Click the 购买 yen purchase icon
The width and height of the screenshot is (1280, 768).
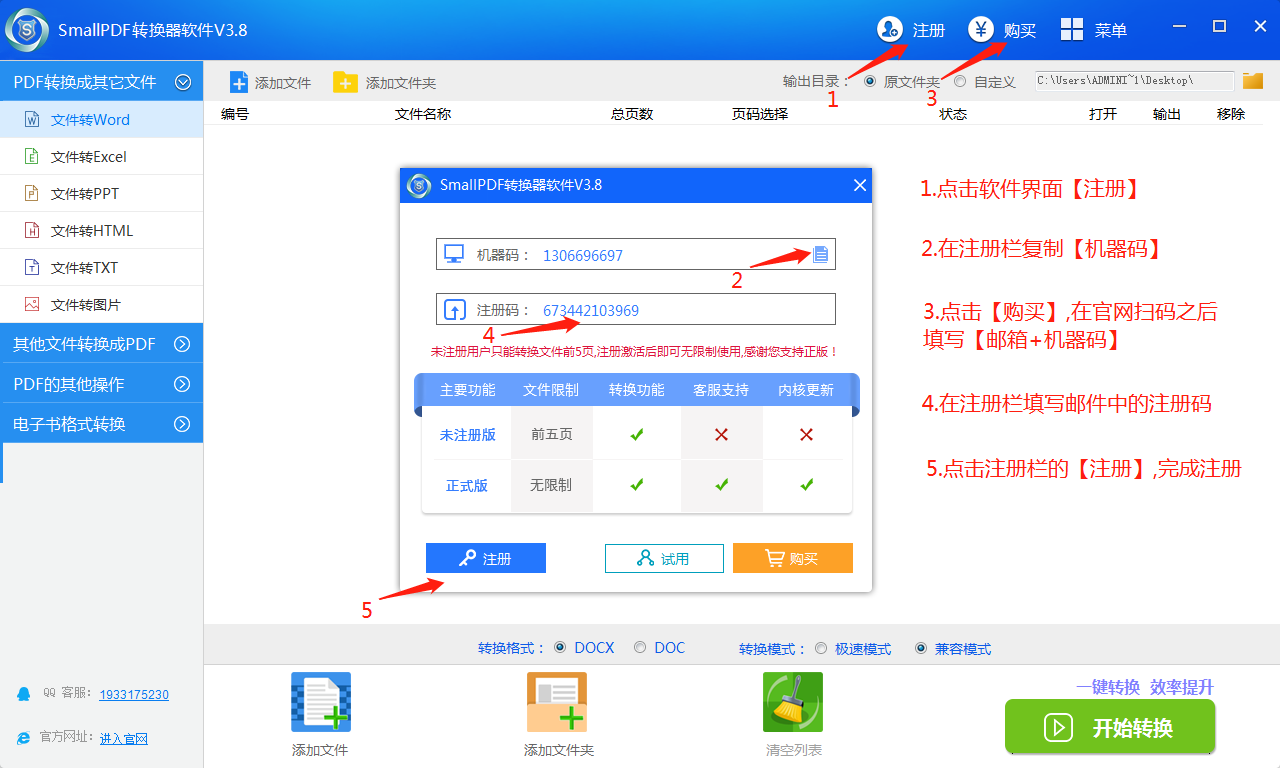coord(981,29)
